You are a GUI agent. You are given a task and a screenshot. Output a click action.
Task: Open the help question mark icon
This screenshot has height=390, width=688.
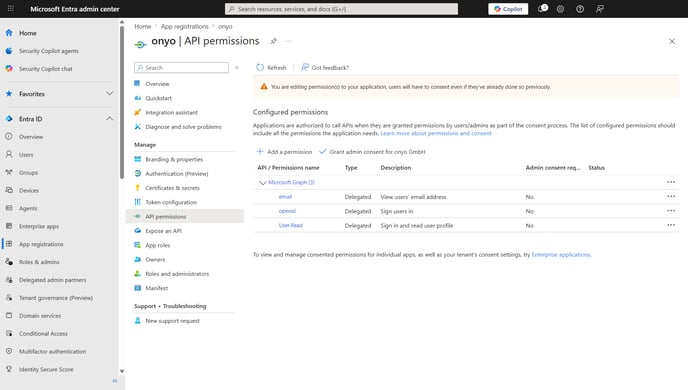point(580,9)
